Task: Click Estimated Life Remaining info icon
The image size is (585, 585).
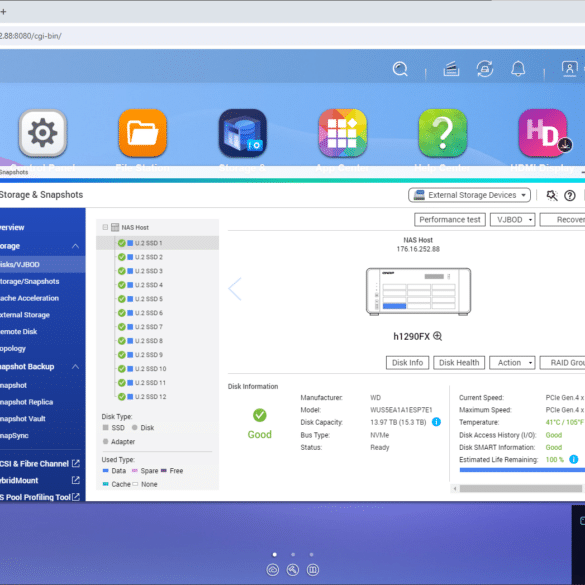Action: (573, 459)
